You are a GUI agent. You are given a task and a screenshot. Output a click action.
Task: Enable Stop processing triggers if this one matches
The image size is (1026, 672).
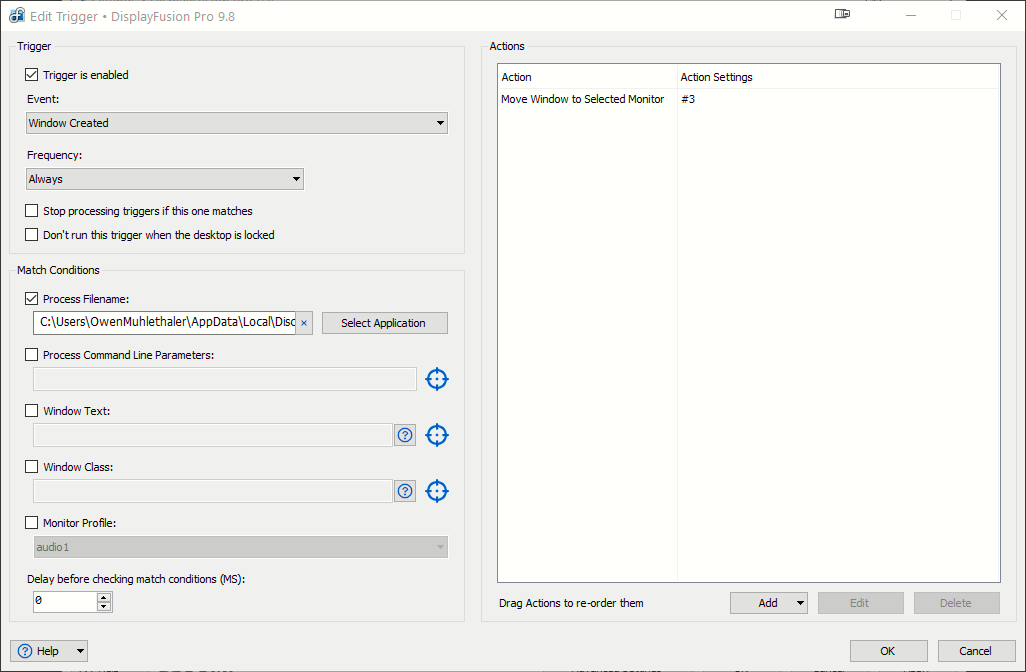point(32,211)
